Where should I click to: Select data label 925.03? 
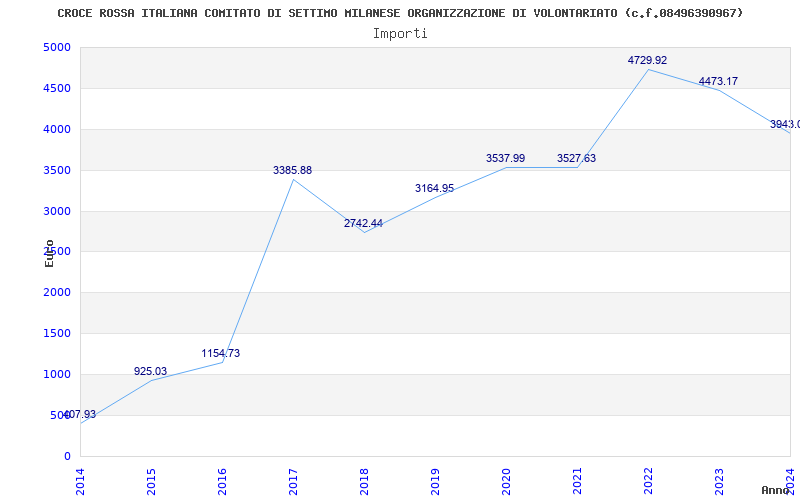[x=151, y=371]
